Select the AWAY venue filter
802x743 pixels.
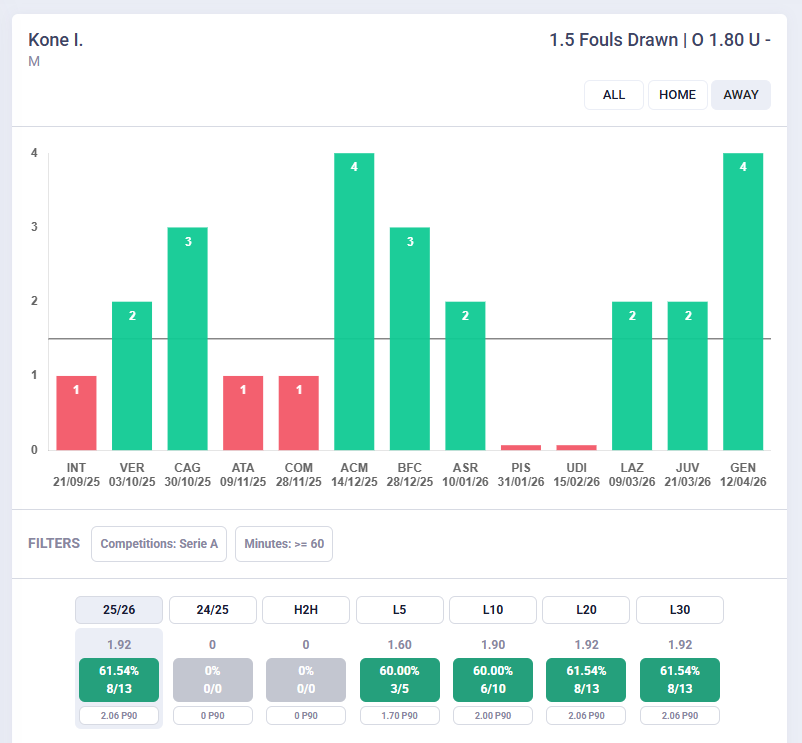point(741,95)
